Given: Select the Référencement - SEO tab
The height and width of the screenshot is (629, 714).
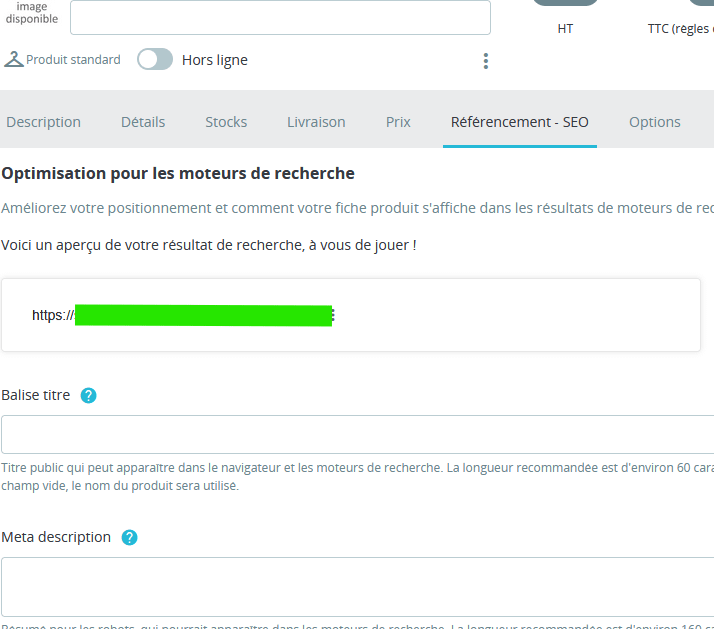Looking at the screenshot, I should click(x=519, y=122).
